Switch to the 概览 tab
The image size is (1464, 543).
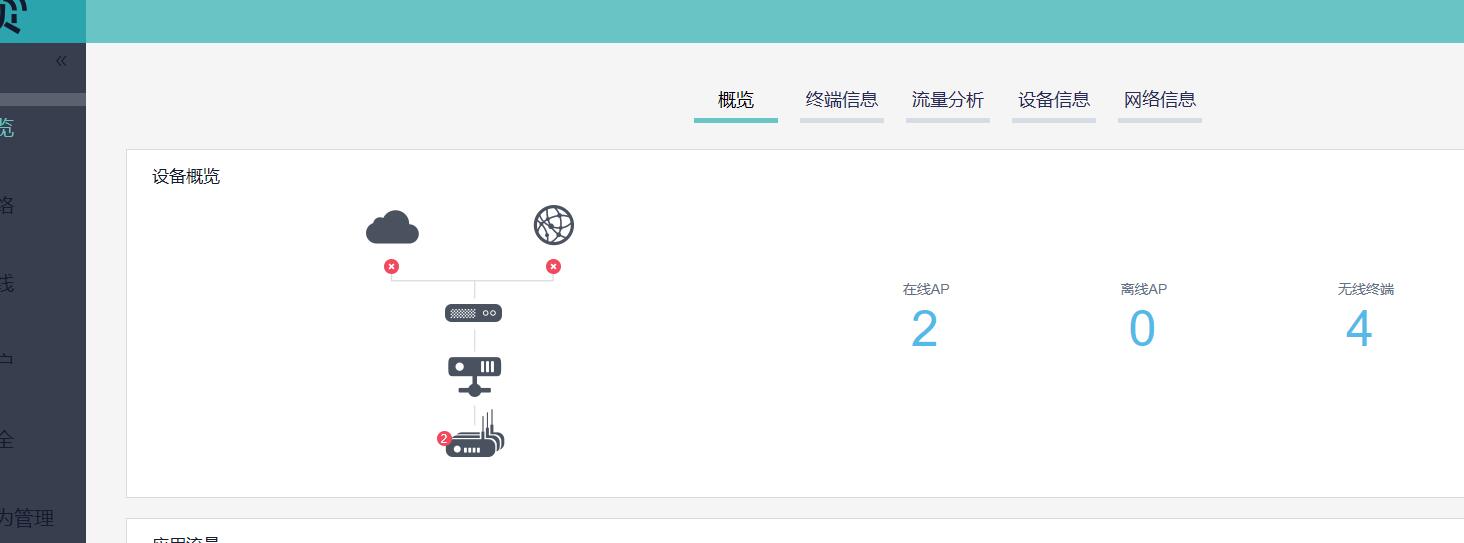tap(736, 100)
